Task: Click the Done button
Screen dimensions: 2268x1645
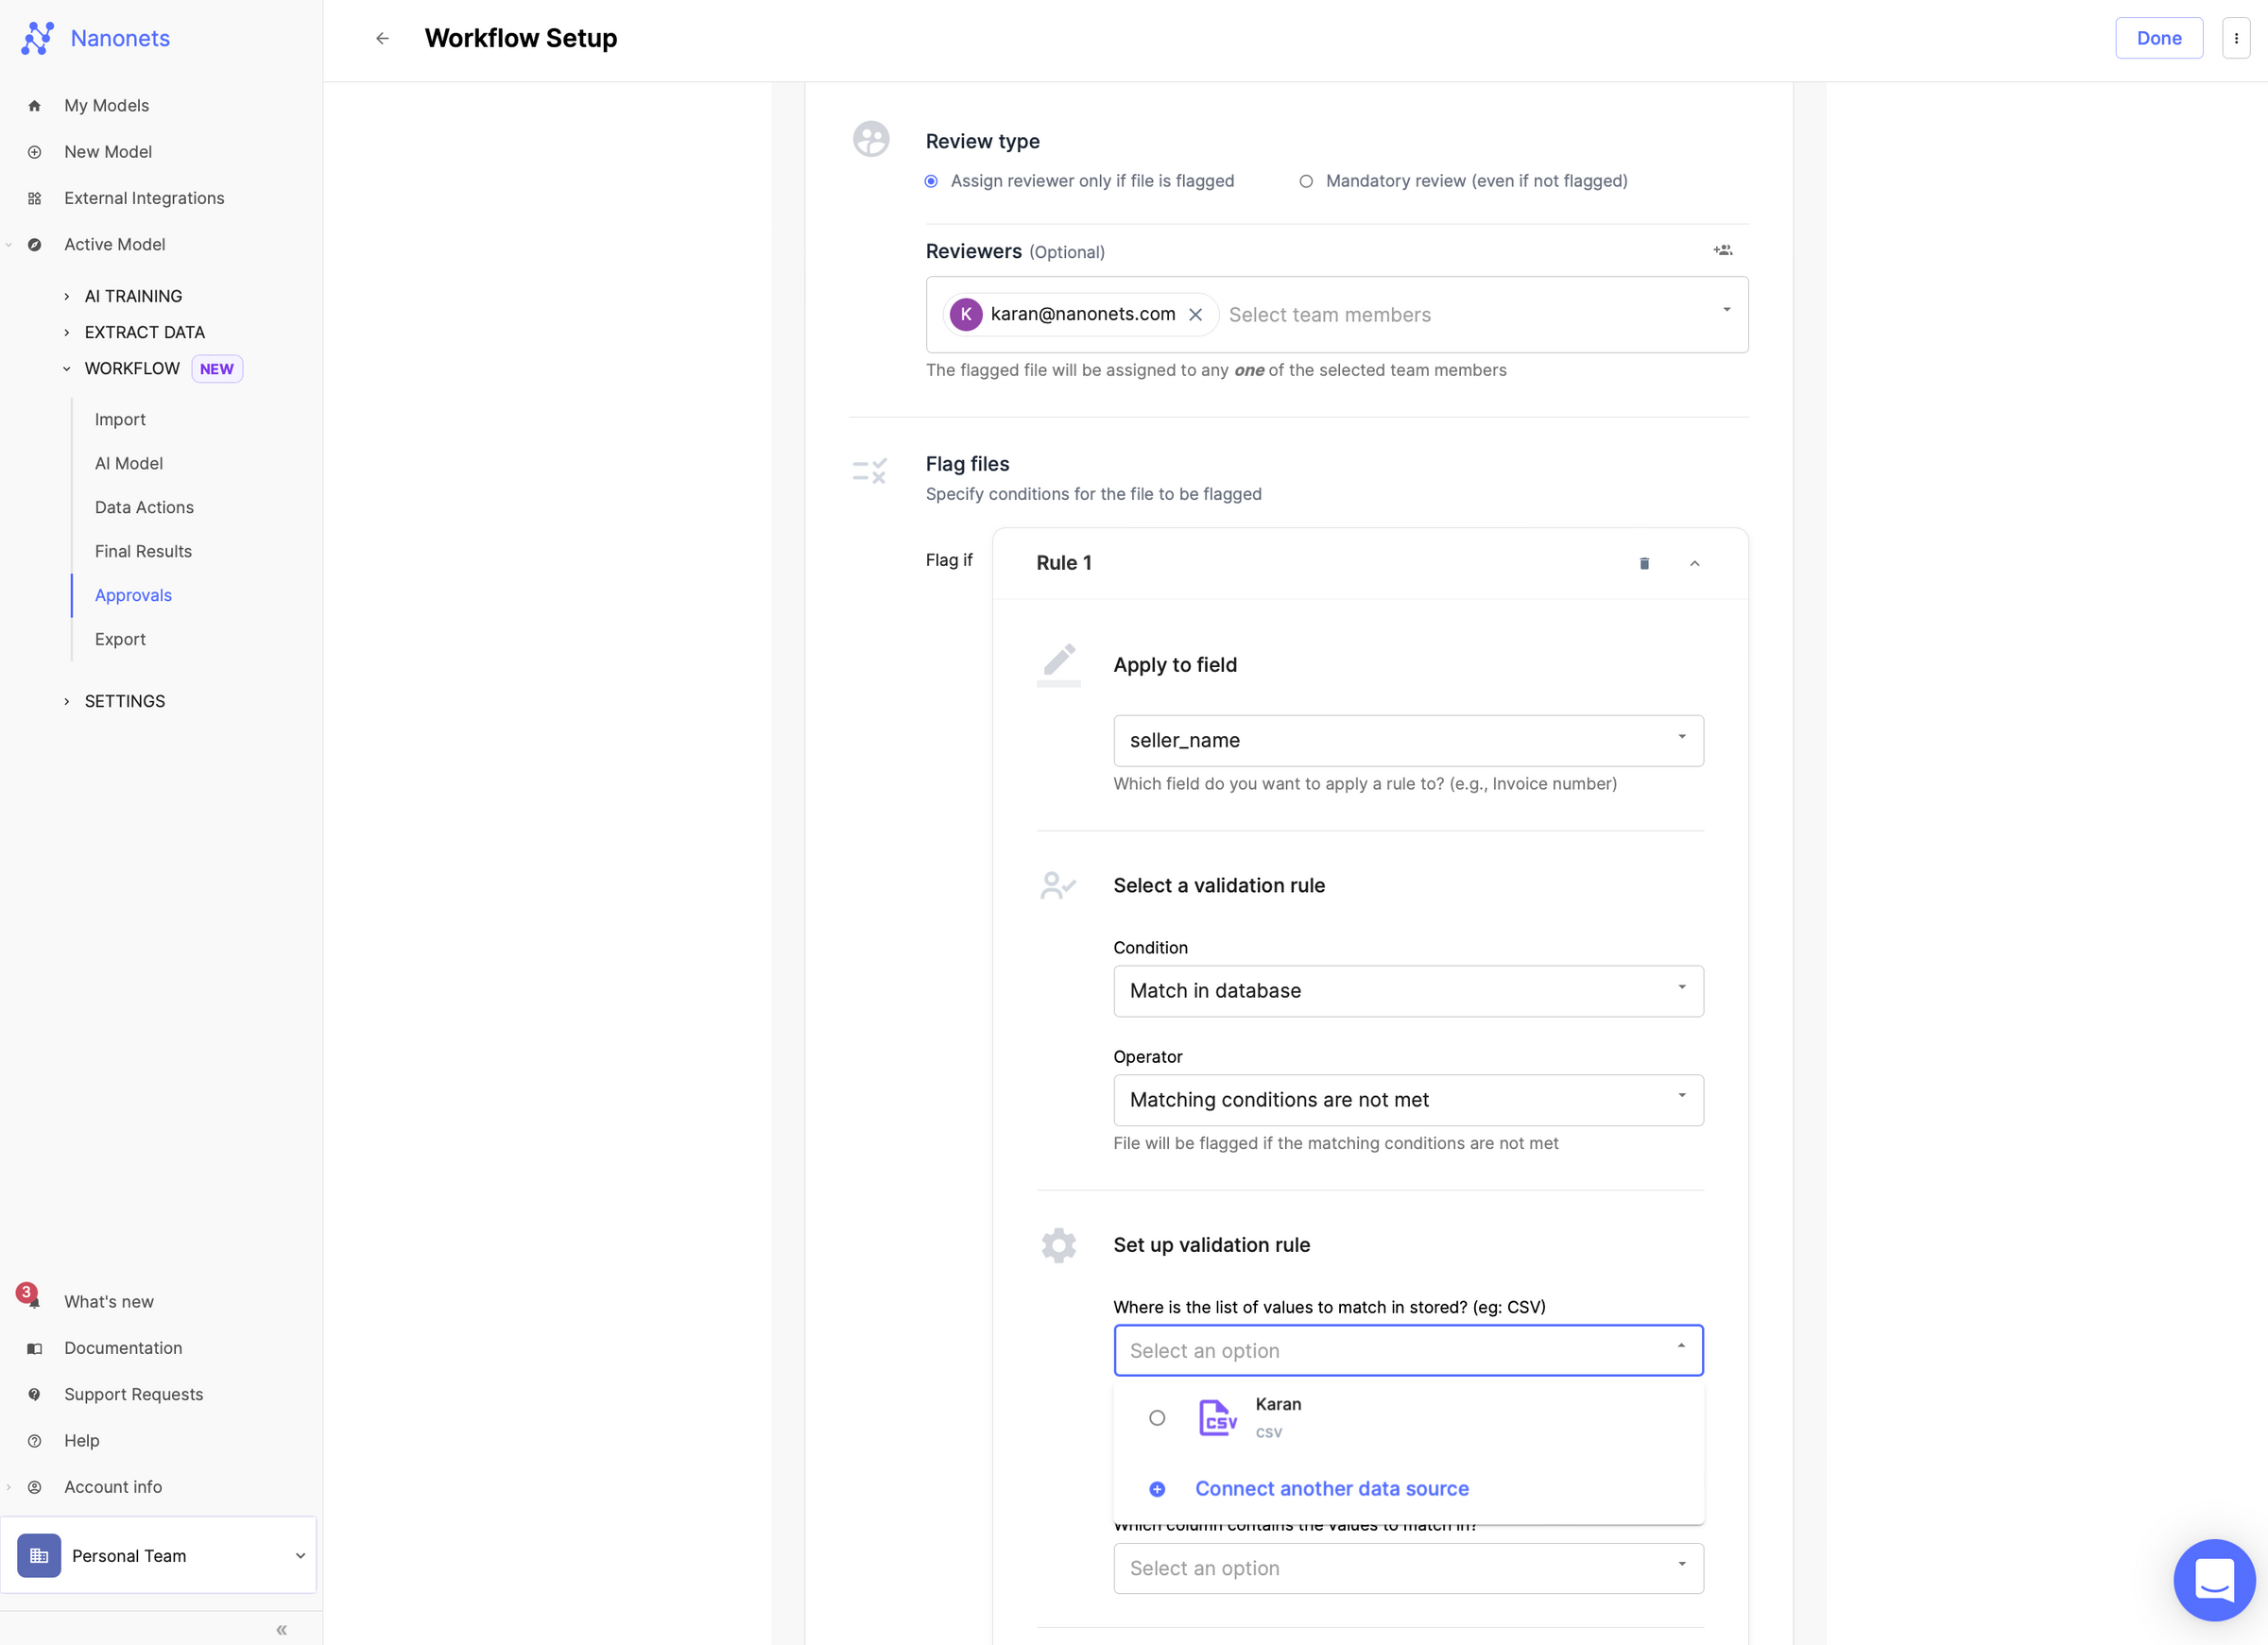Action: (2158, 38)
